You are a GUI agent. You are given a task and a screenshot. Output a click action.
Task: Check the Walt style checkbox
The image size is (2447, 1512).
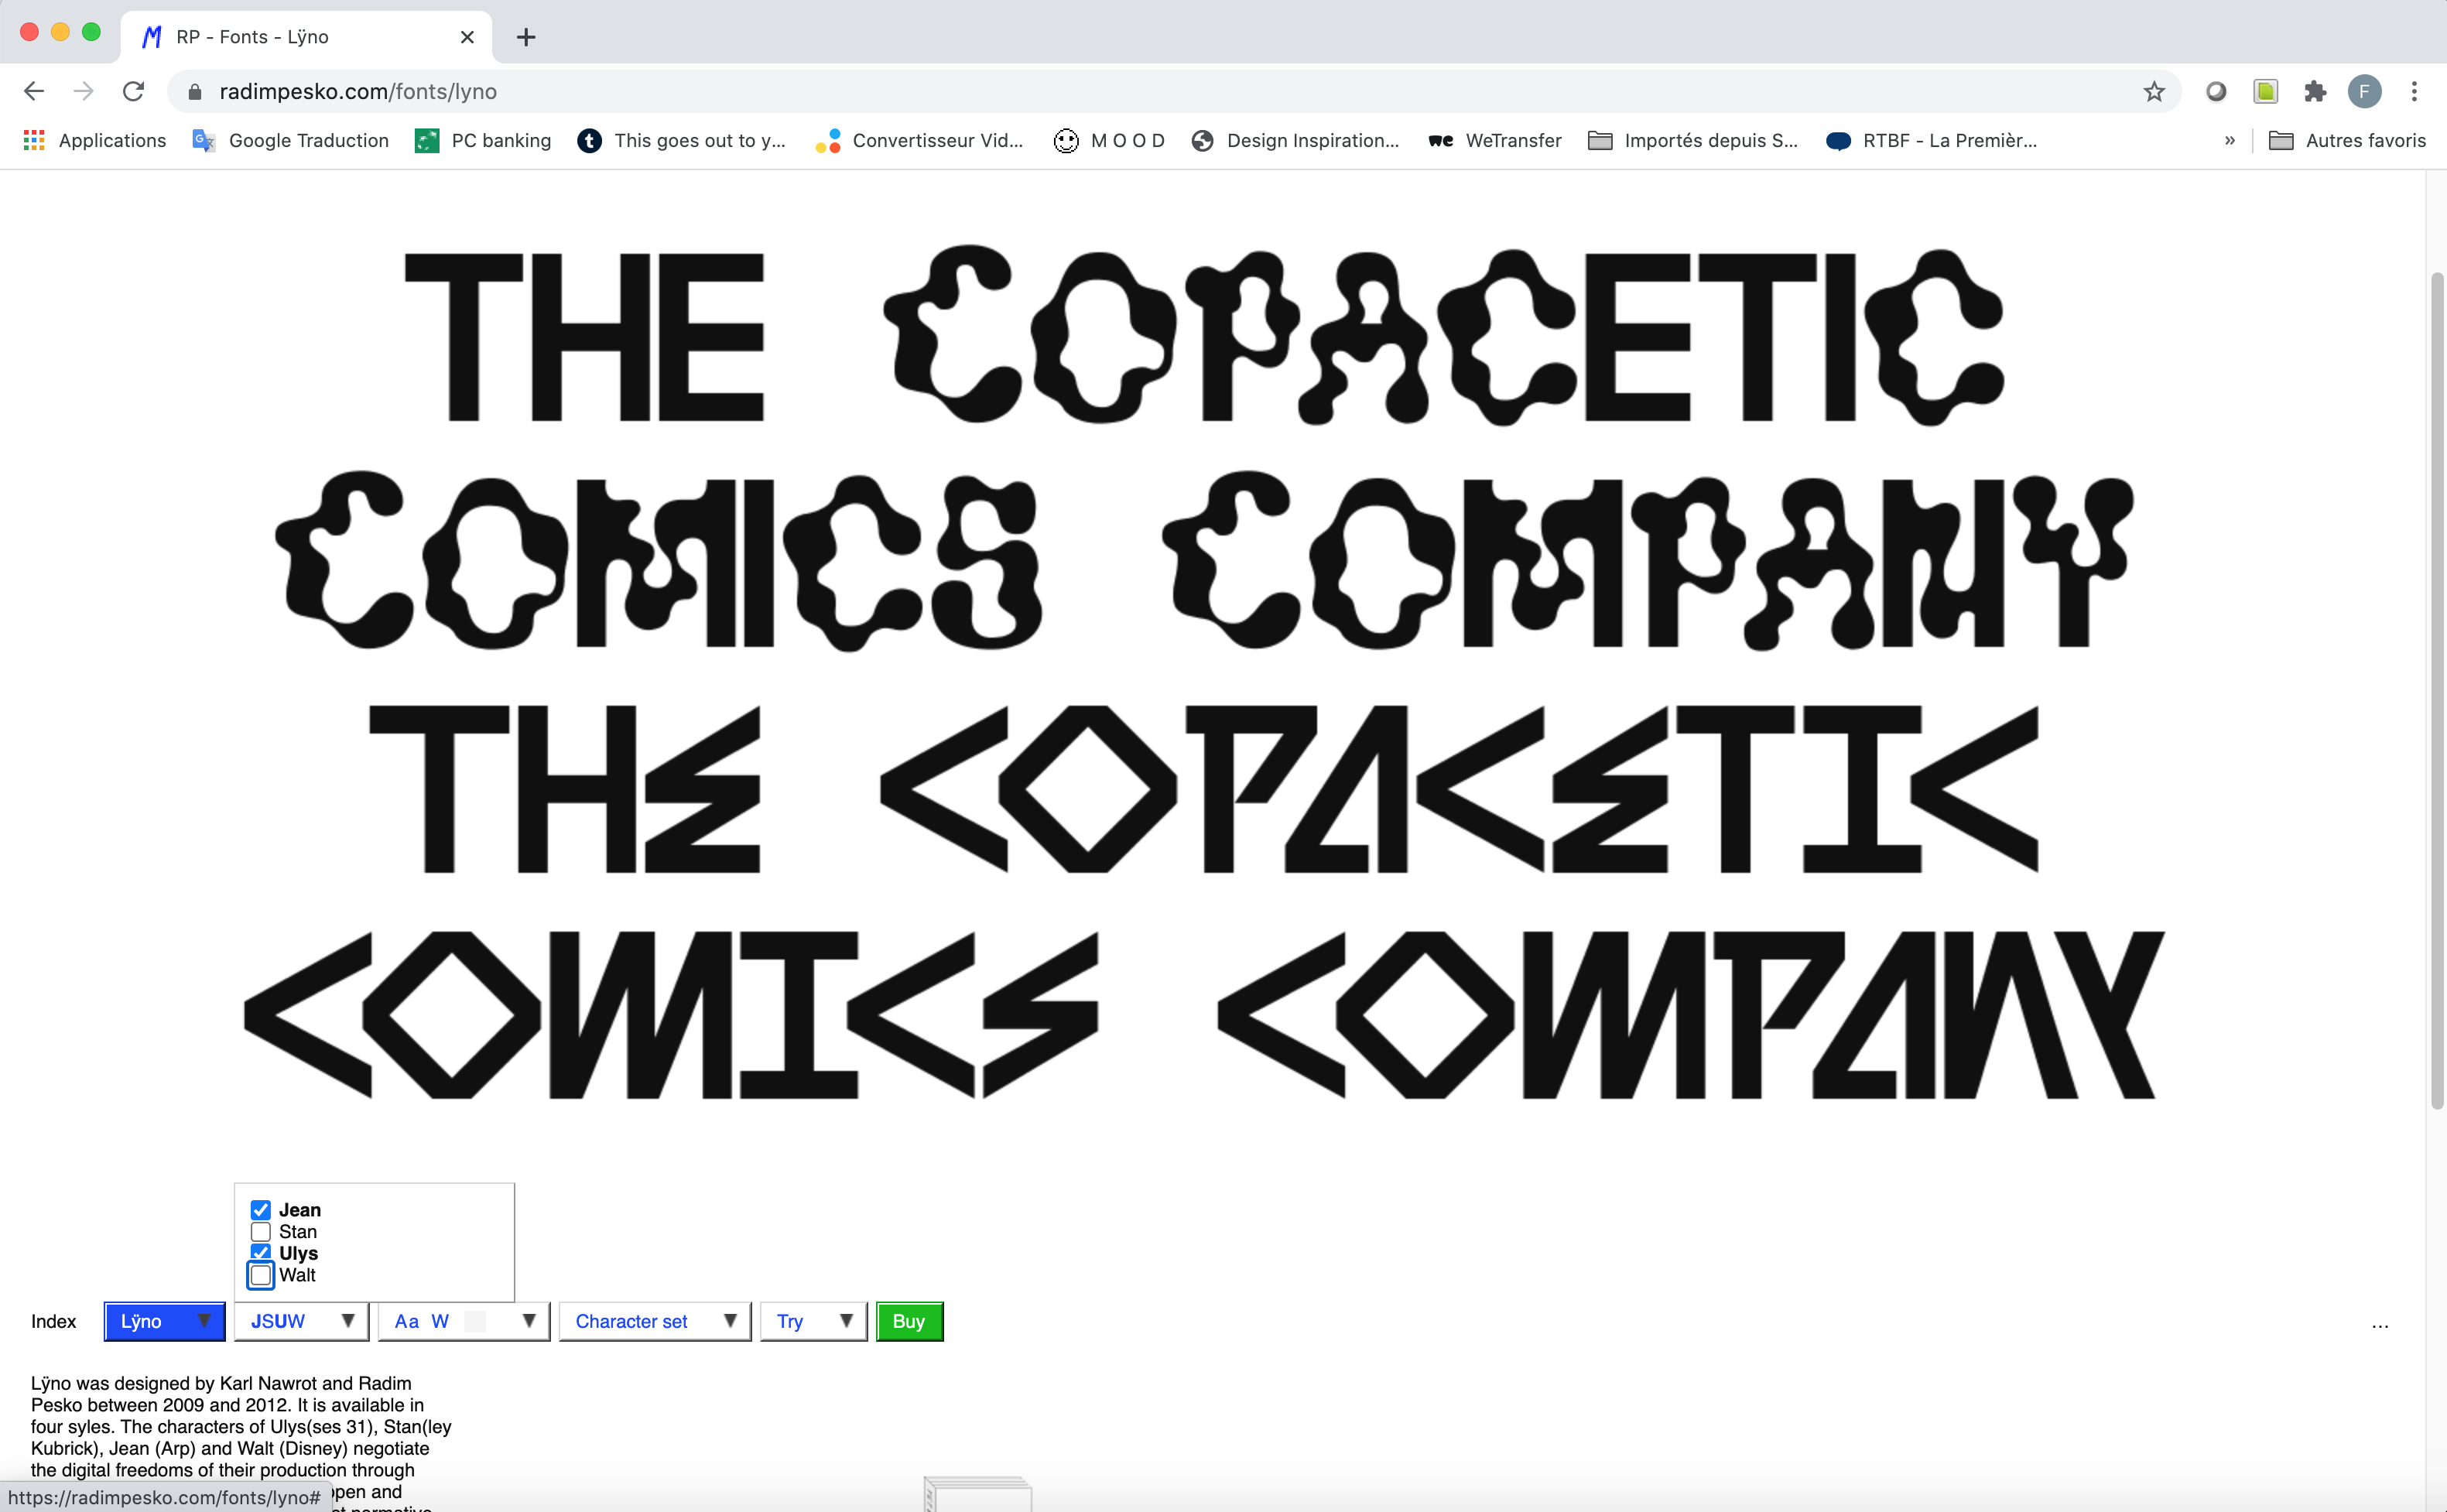tap(261, 1275)
